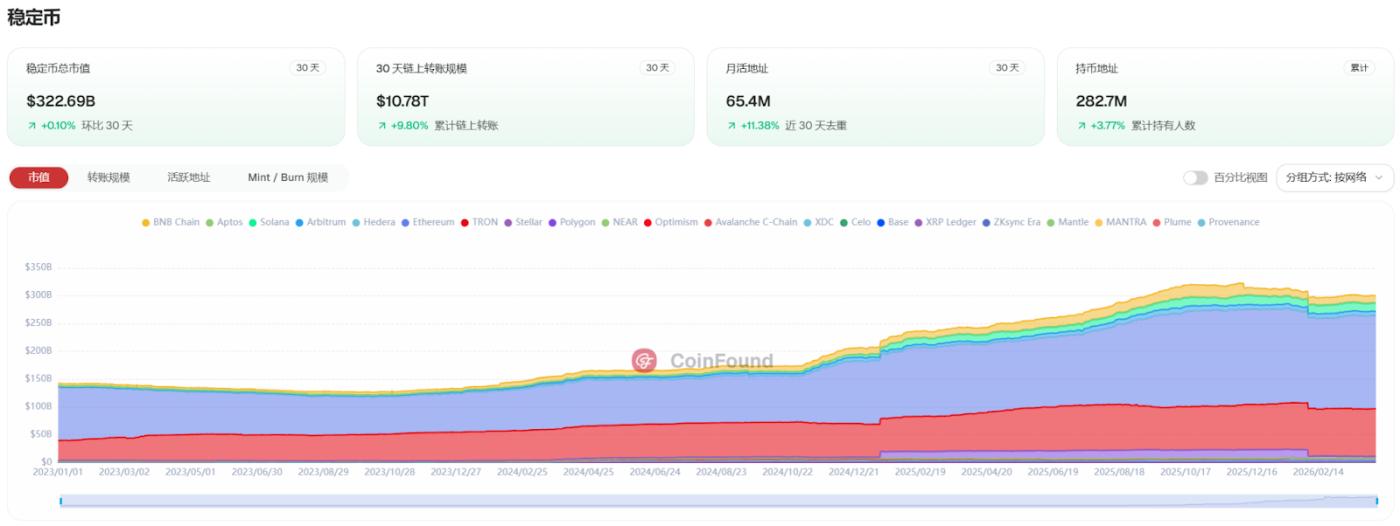Screen dimensions: 1400x526
Task: Open the 分组方式 grouping dropdown
Action: pyautogui.click(x=1334, y=177)
